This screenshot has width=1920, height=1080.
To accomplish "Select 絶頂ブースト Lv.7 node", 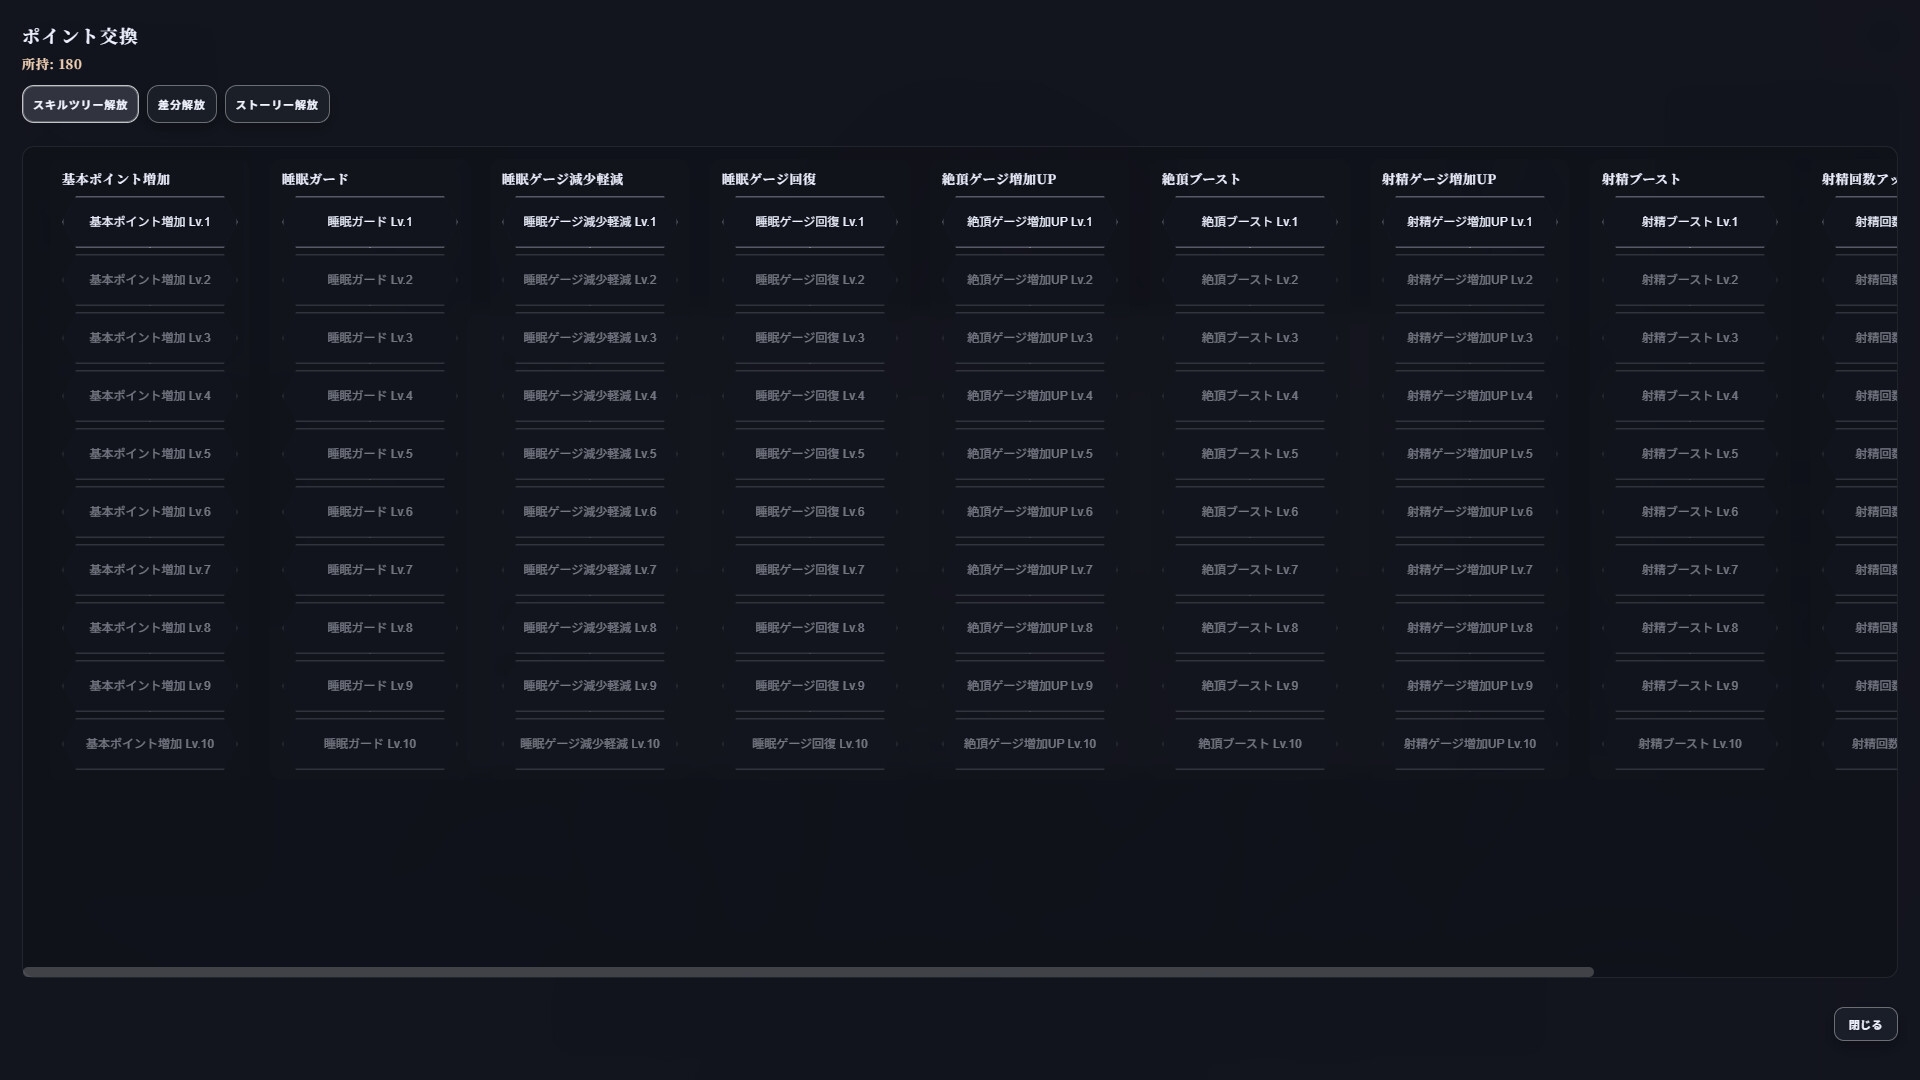I will pos(1250,570).
